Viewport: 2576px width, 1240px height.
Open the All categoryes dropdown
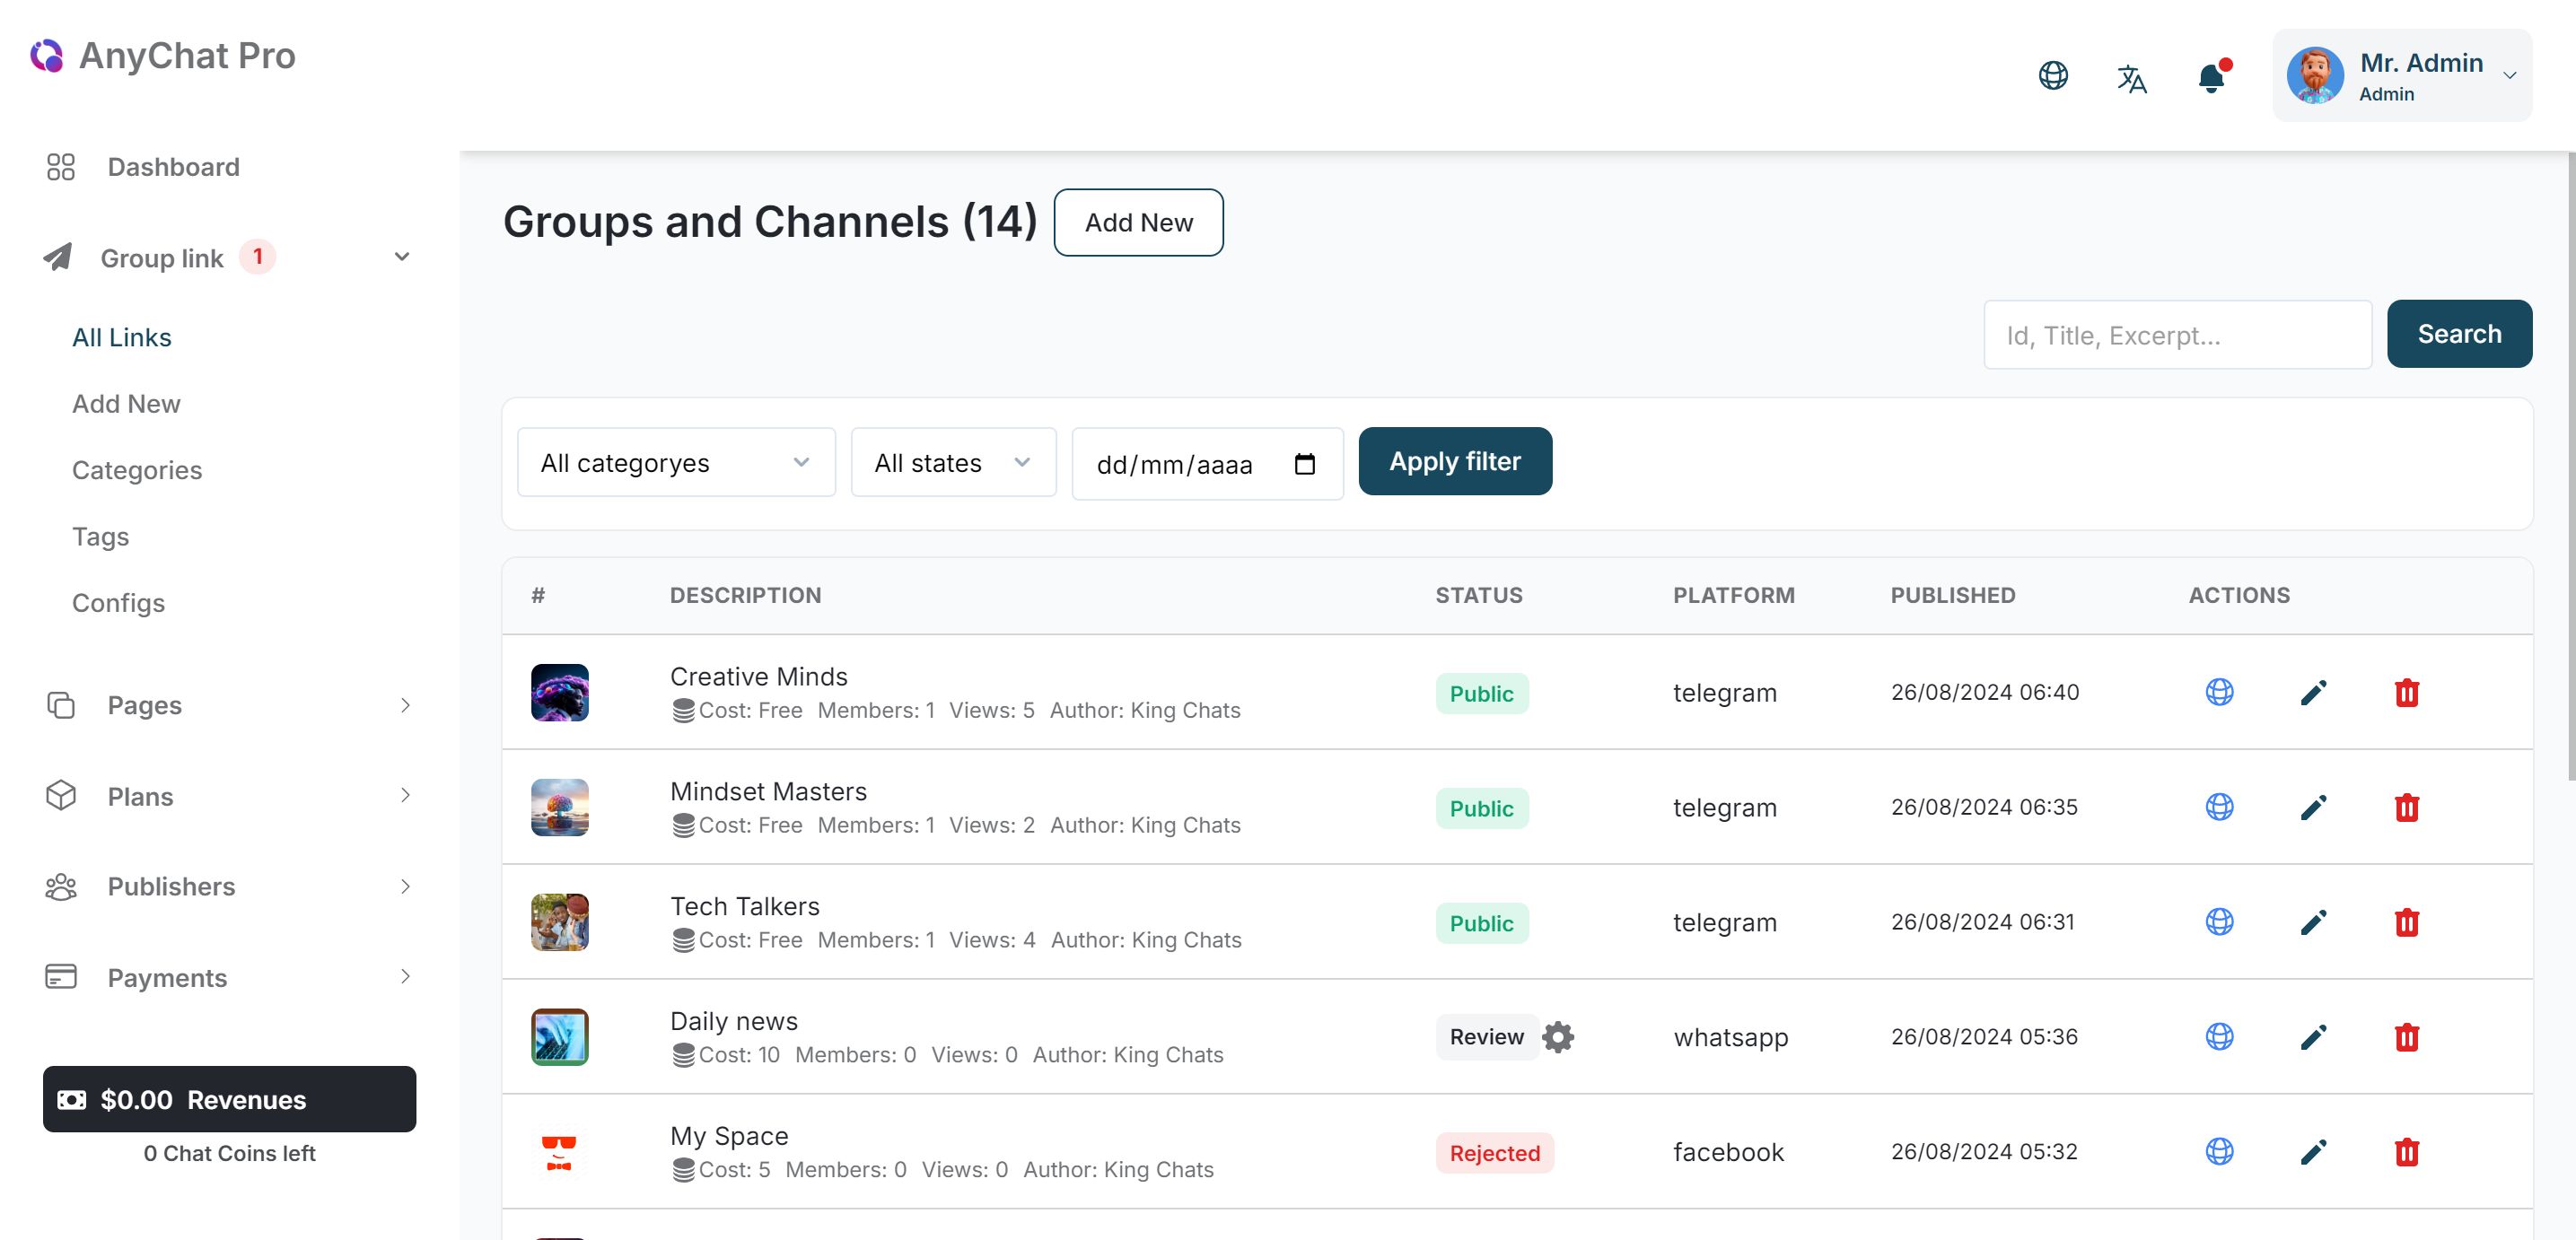676,462
